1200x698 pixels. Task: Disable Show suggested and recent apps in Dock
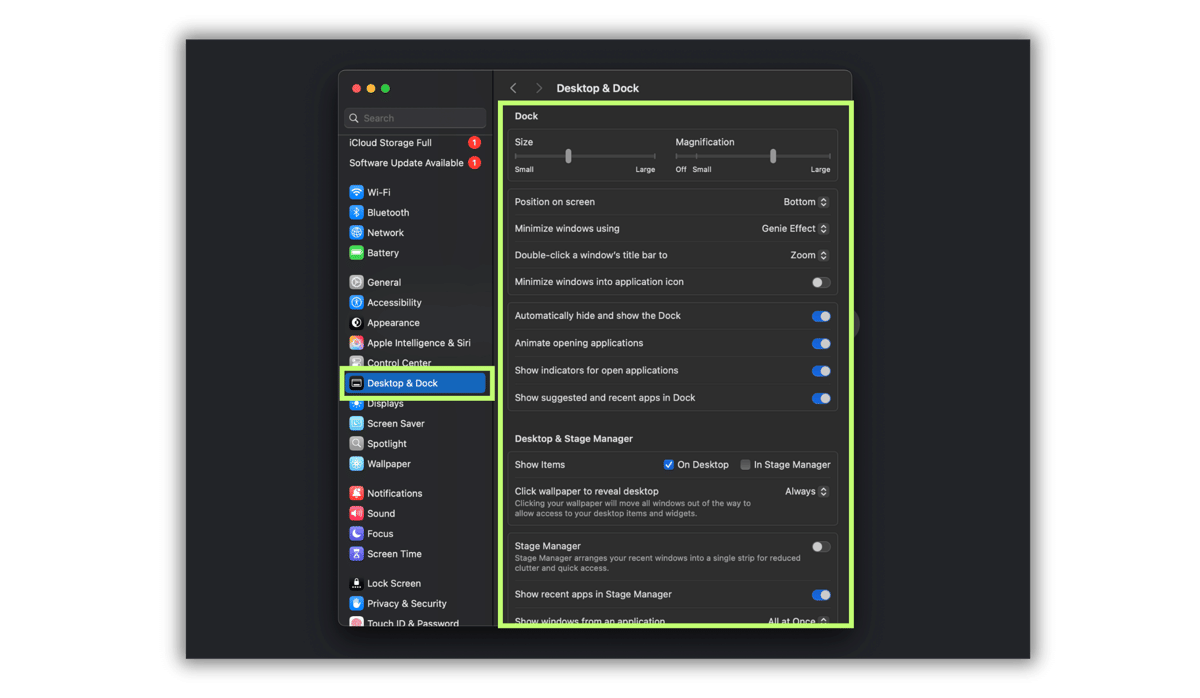[x=821, y=398]
